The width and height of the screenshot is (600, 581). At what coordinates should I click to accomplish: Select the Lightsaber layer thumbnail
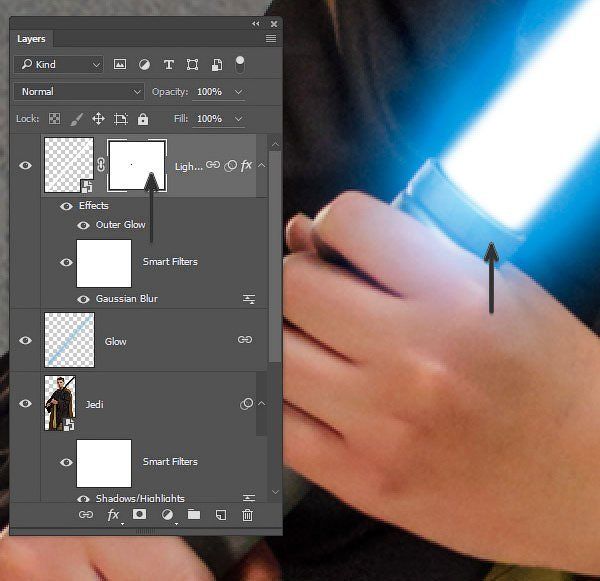[x=69, y=165]
